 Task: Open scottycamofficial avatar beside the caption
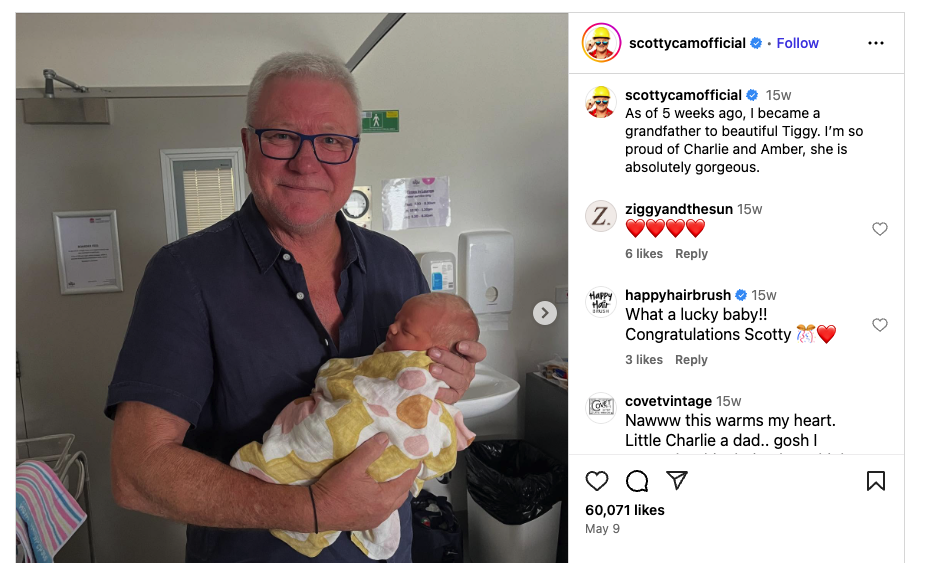click(x=601, y=102)
